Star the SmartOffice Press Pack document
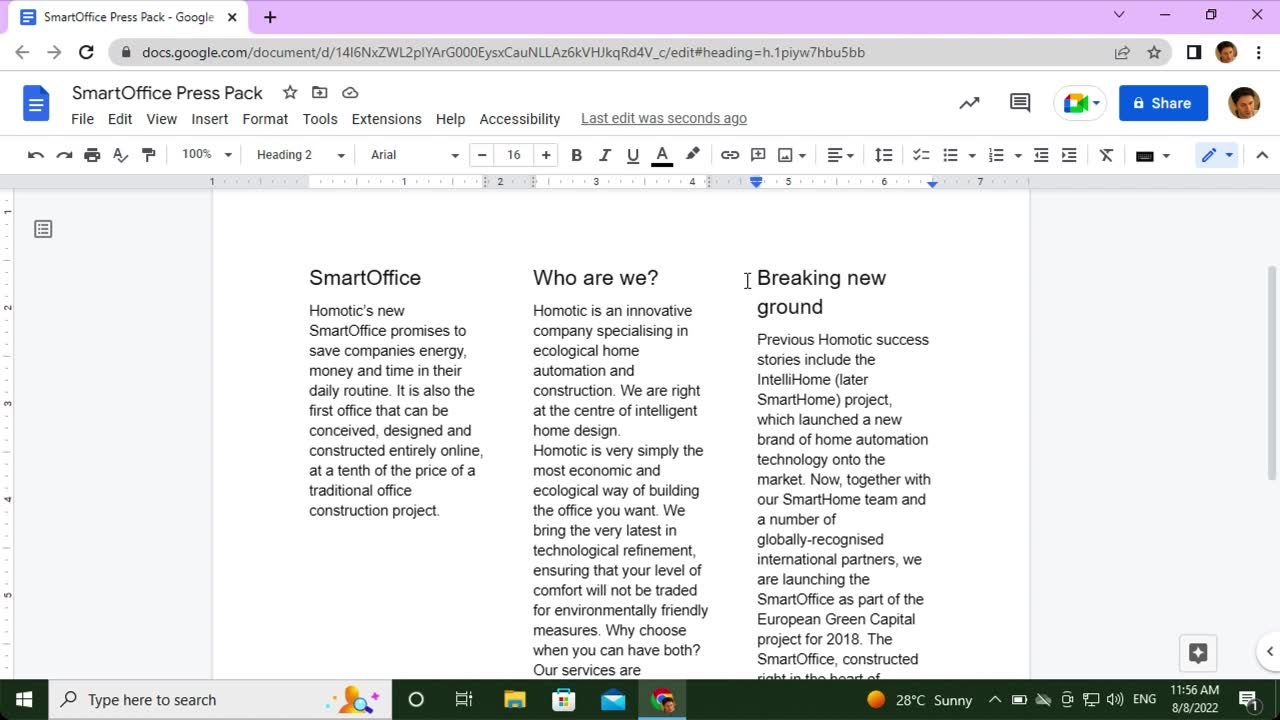Viewport: 1280px width, 720px height. click(290, 93)
